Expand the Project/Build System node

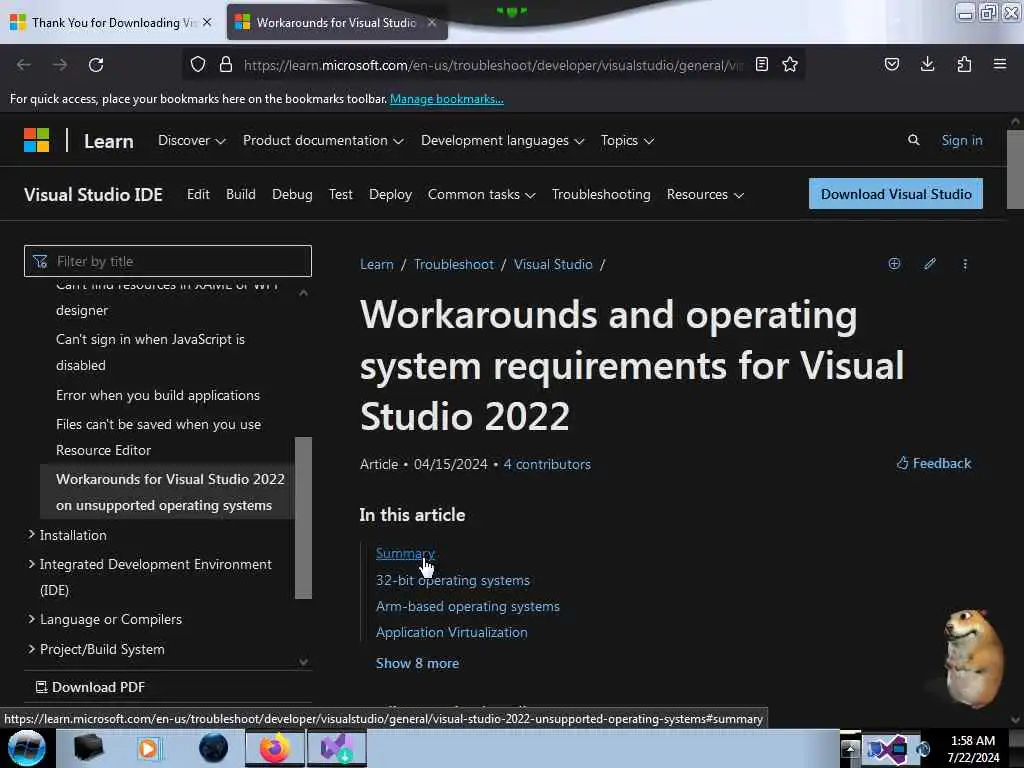31,648
